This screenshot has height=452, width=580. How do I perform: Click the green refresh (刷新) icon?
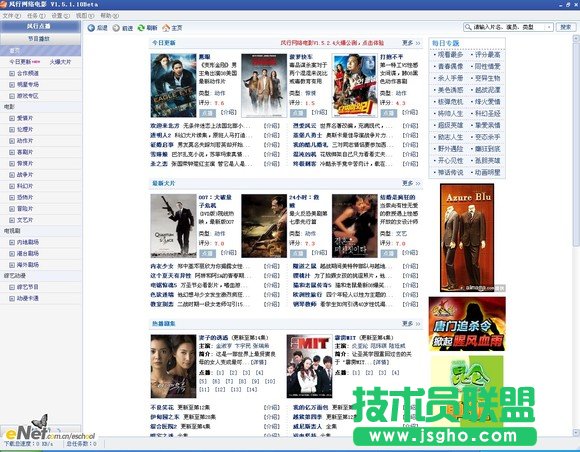pyautogui.click(x=141, y=28)
